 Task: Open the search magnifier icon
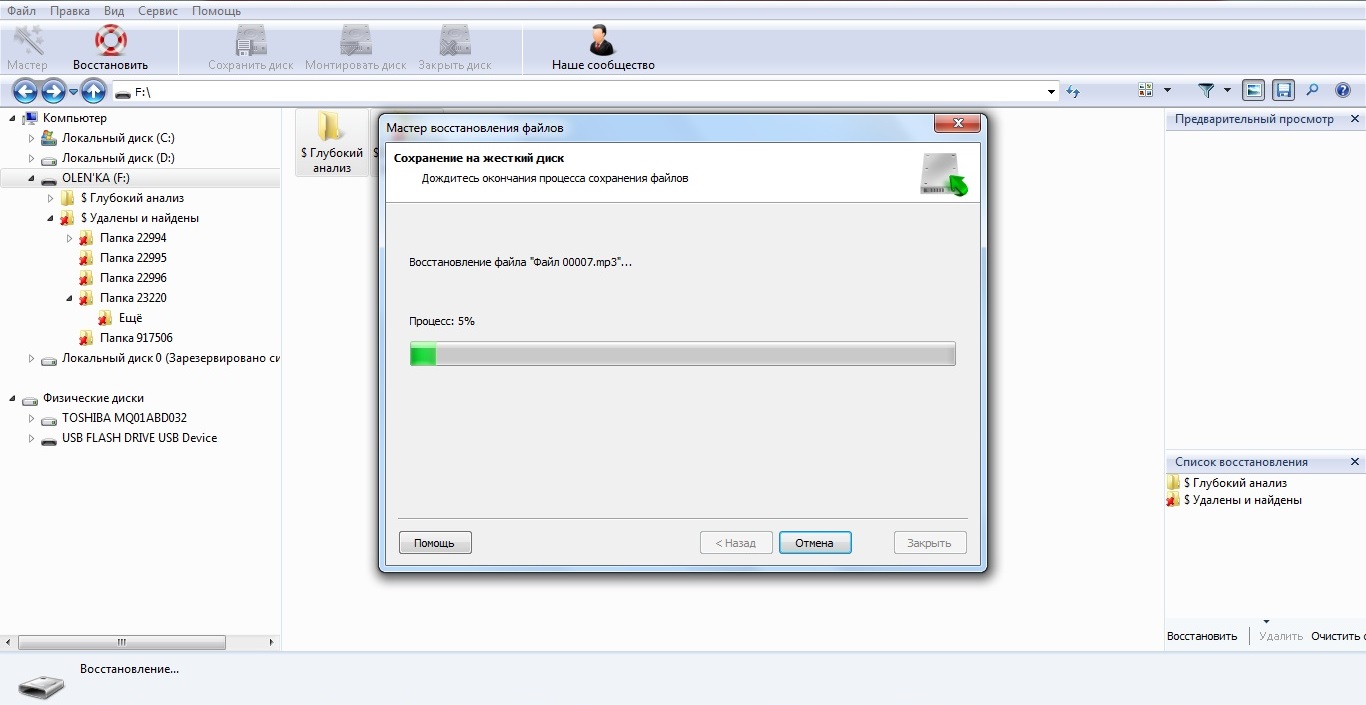1313,90
